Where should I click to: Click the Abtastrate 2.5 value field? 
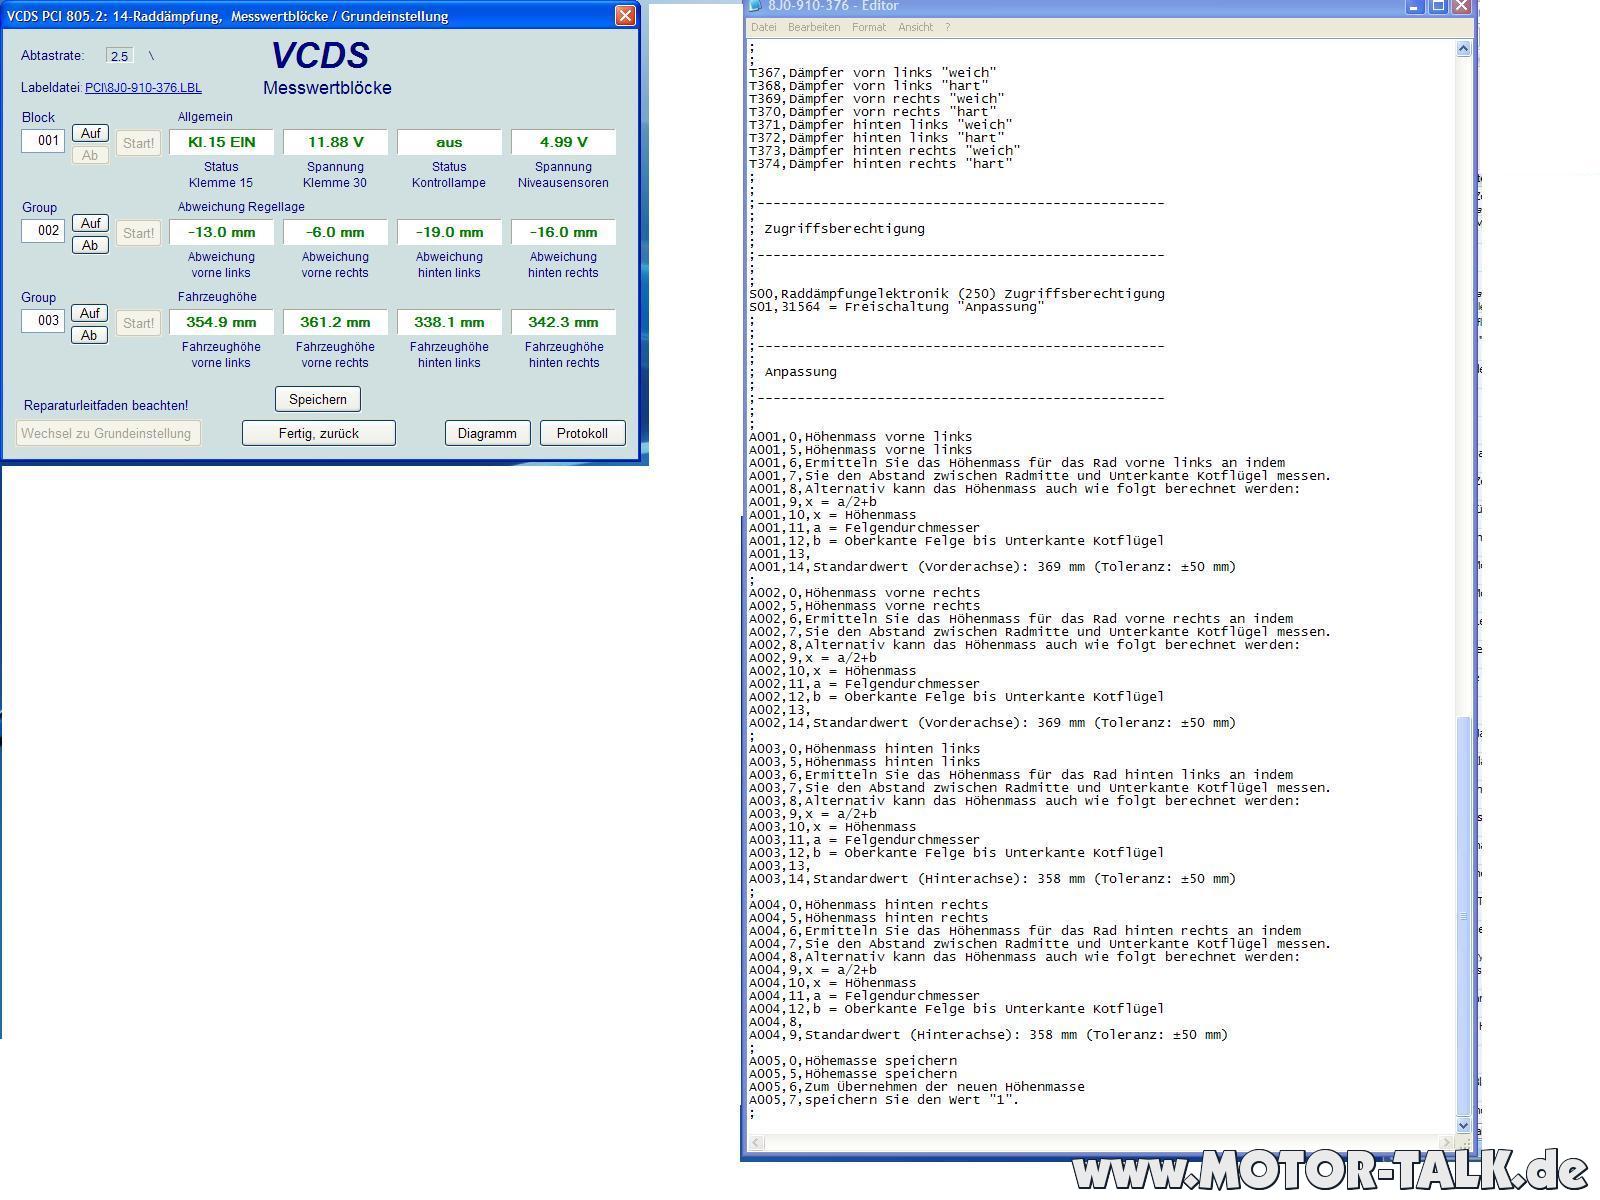tap(119, 56)
